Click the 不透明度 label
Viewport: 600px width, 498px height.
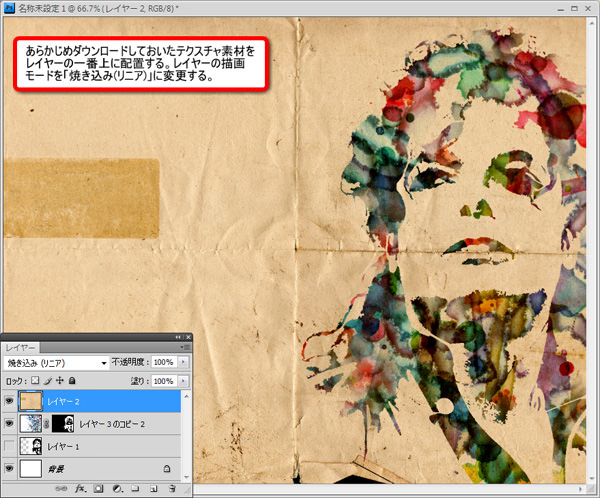click(129, 362)
